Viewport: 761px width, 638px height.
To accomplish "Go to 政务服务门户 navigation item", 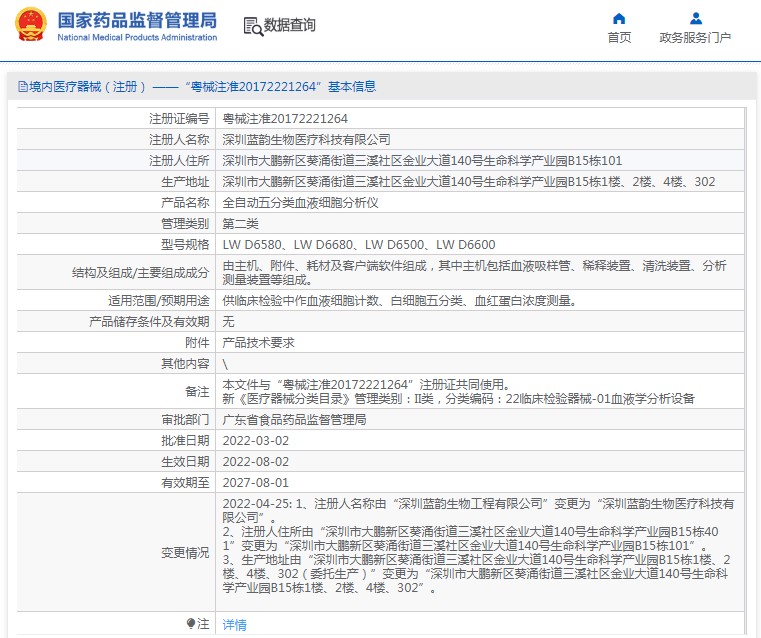I will 695,38.
